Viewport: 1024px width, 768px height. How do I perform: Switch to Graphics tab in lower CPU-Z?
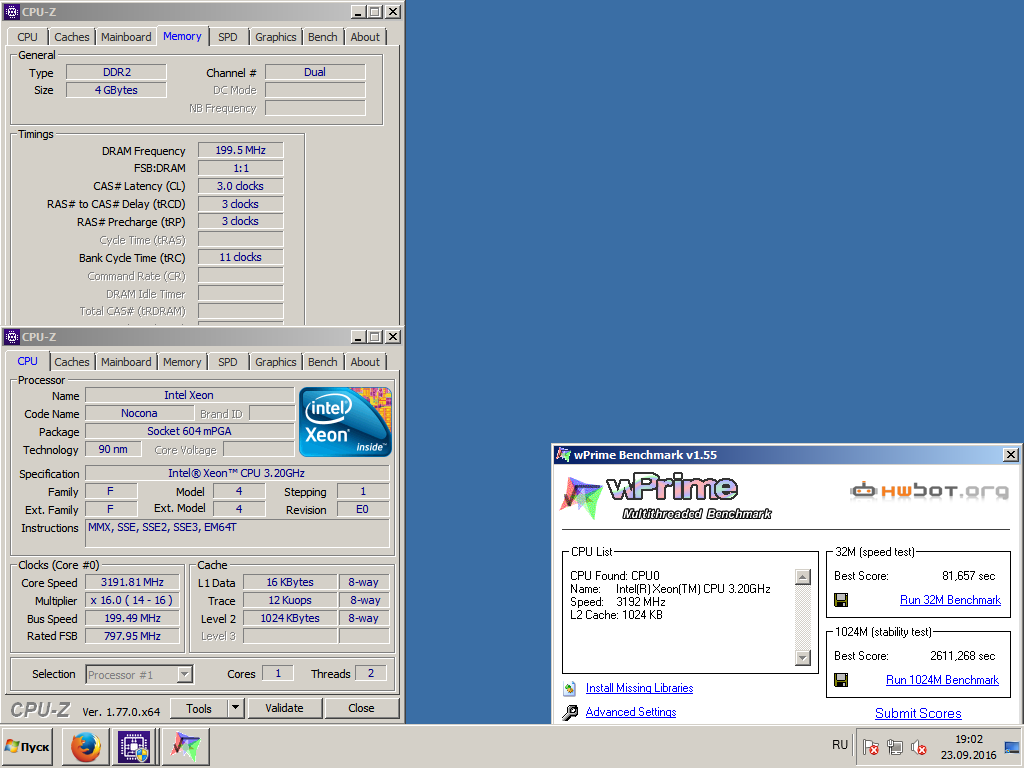point(276,362)
